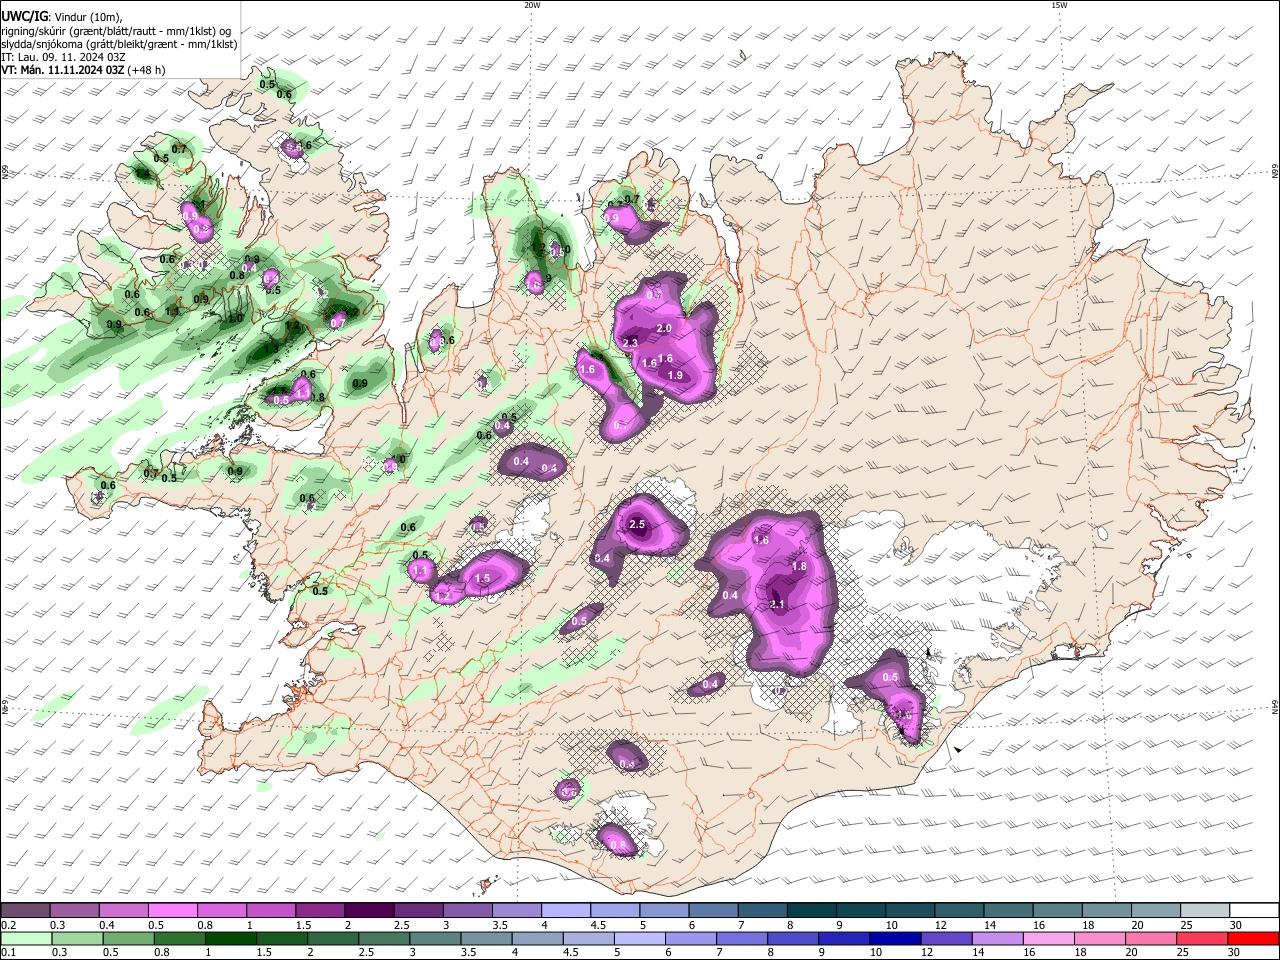
Task: Pick the white 30 snow legend swatch
Action: 1254,911
